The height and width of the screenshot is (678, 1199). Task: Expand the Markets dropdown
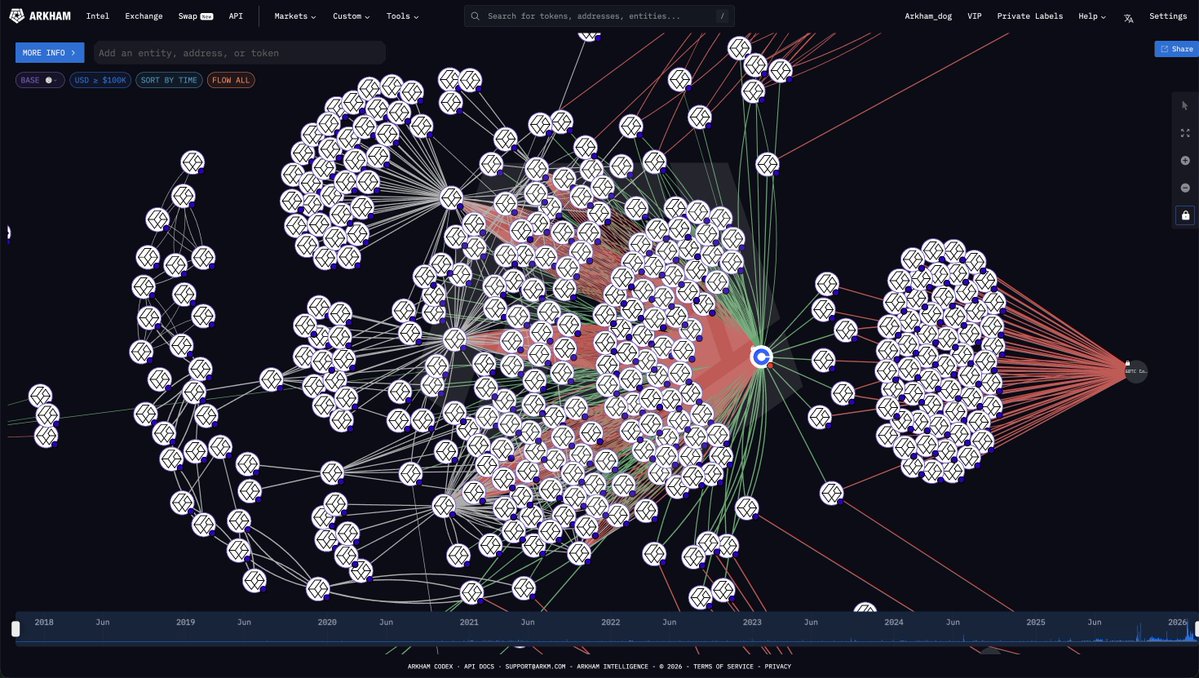click(x=295, y=17)
